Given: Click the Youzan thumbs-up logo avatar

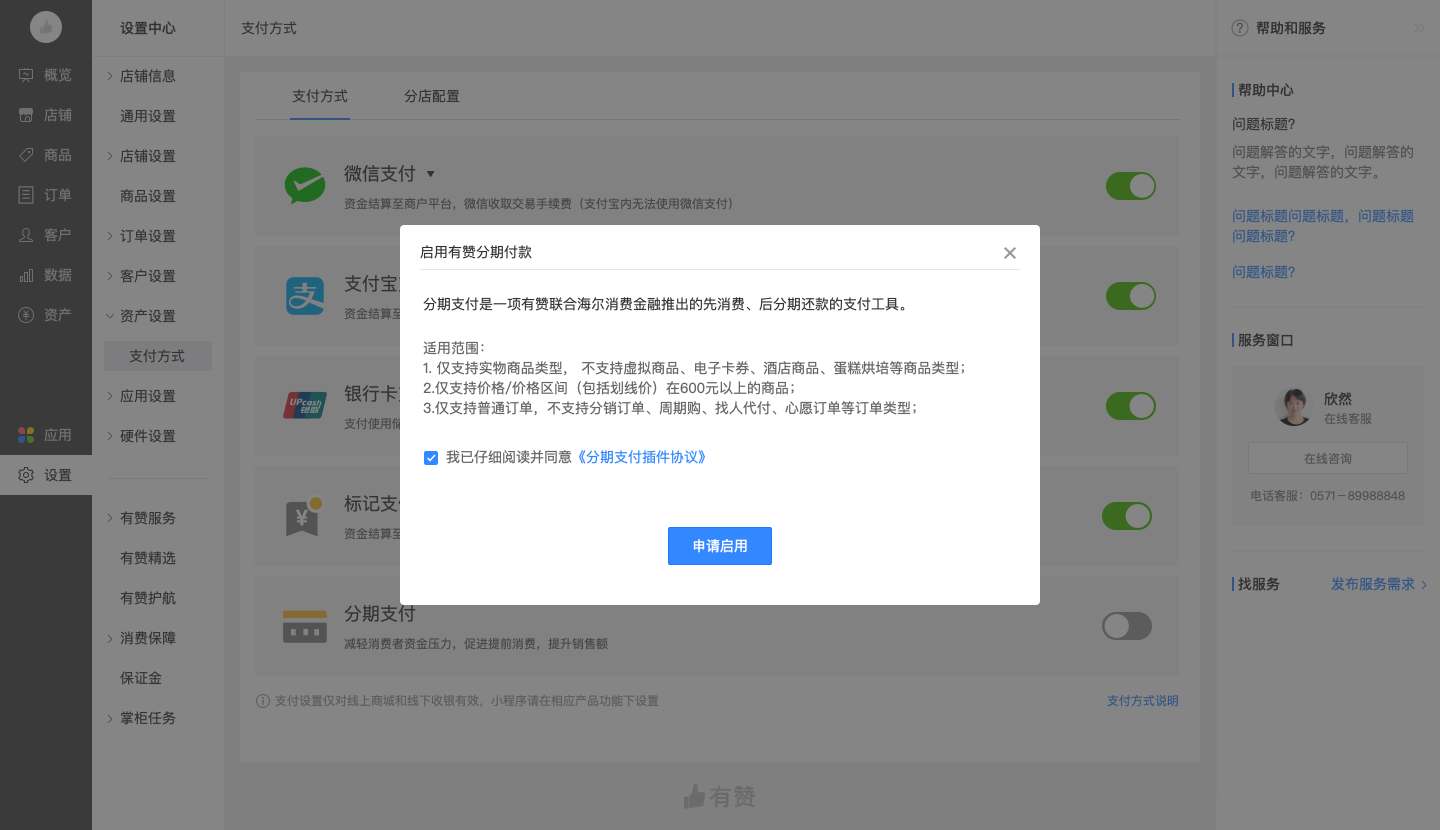Looking at the screenshot, I should pyautogui.click(x=46, y=28).
